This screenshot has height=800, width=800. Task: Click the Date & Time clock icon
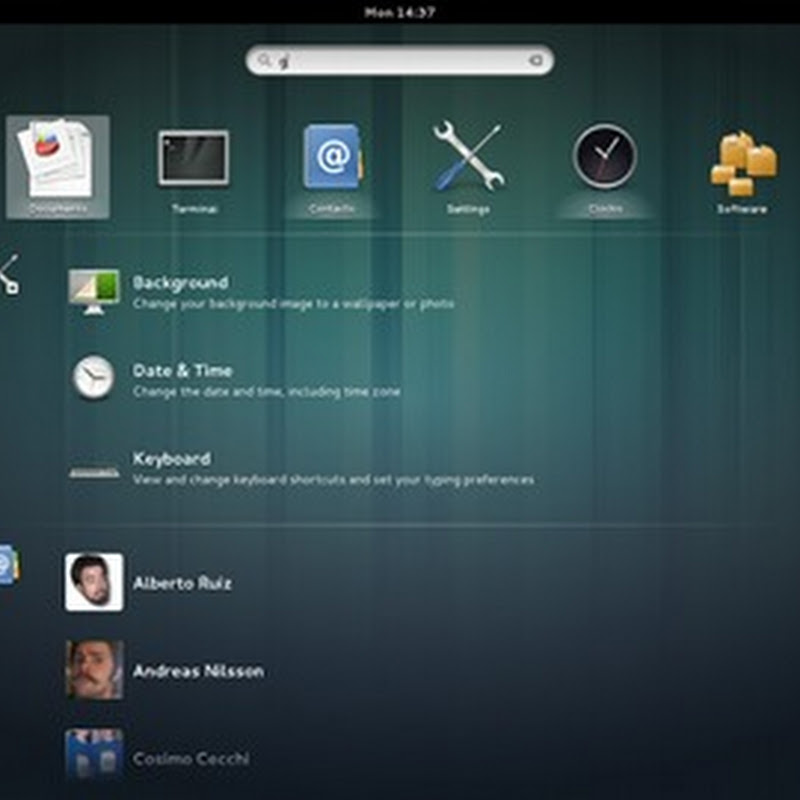click(x=93, y=378)
